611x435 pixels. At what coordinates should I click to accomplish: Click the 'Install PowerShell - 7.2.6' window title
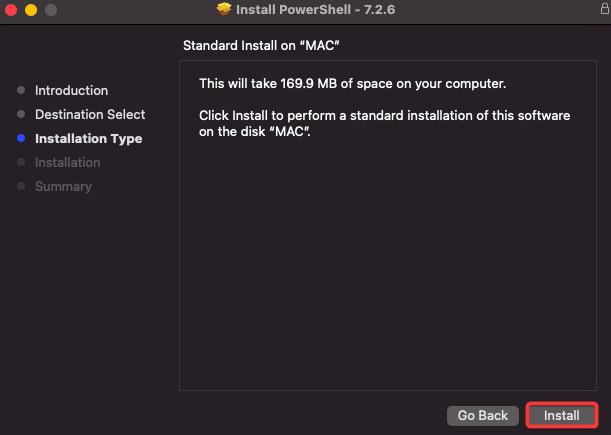click(x=316, y=9)
